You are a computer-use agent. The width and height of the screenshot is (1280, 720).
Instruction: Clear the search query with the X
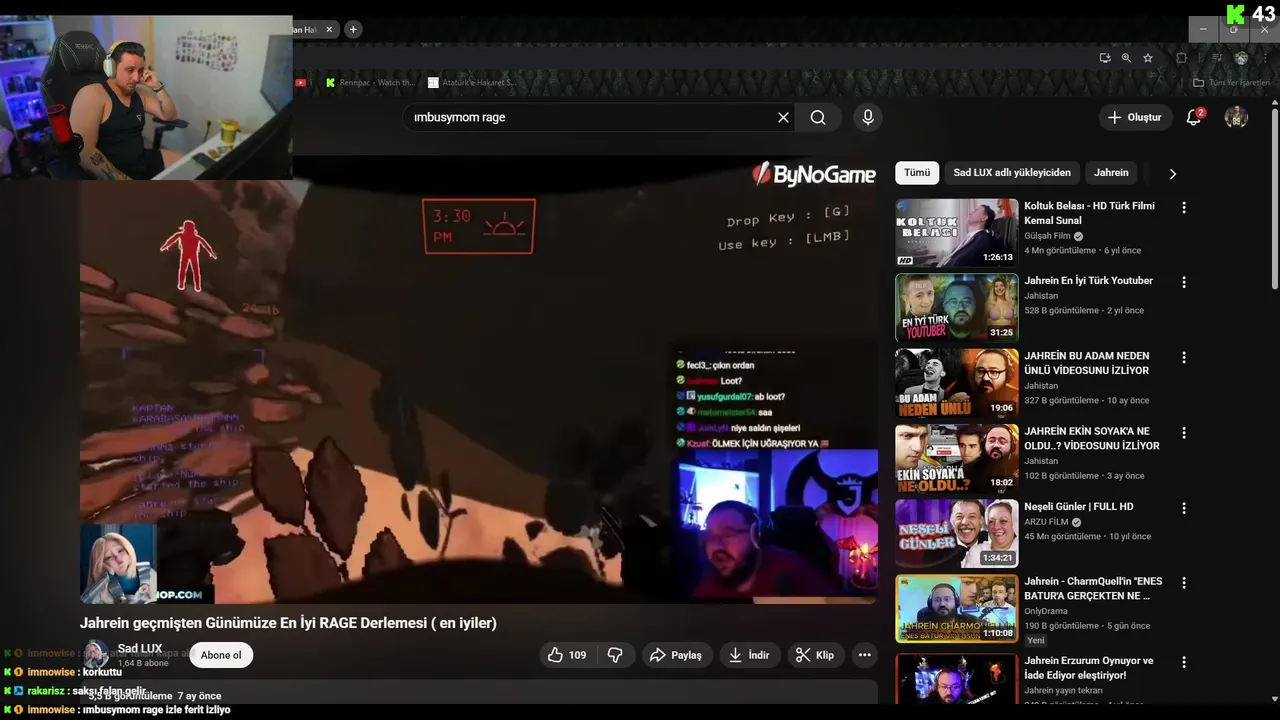click(783, 117)
